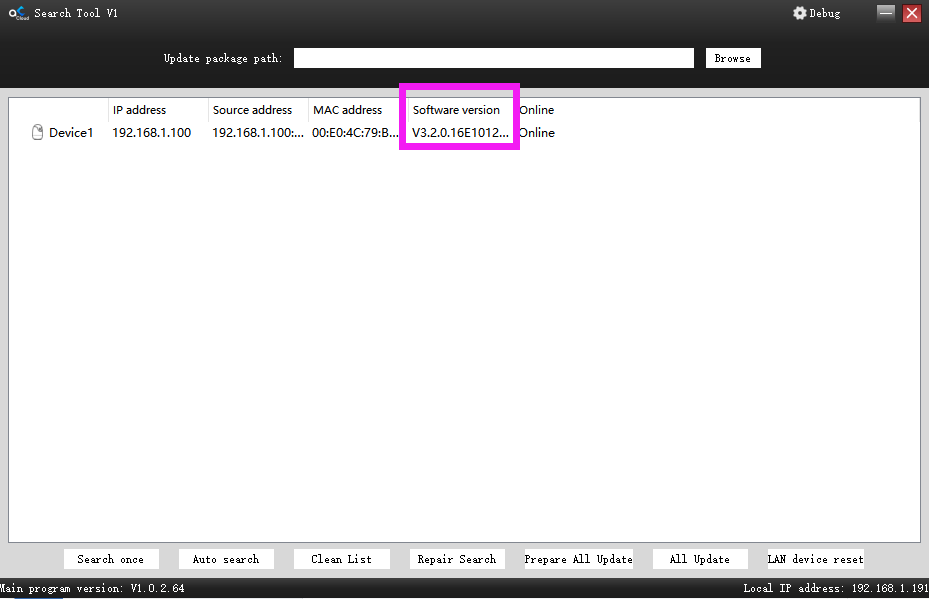The image size is (929, 599).
Task: Open the Debug gear settings
Action: (816, 13)
